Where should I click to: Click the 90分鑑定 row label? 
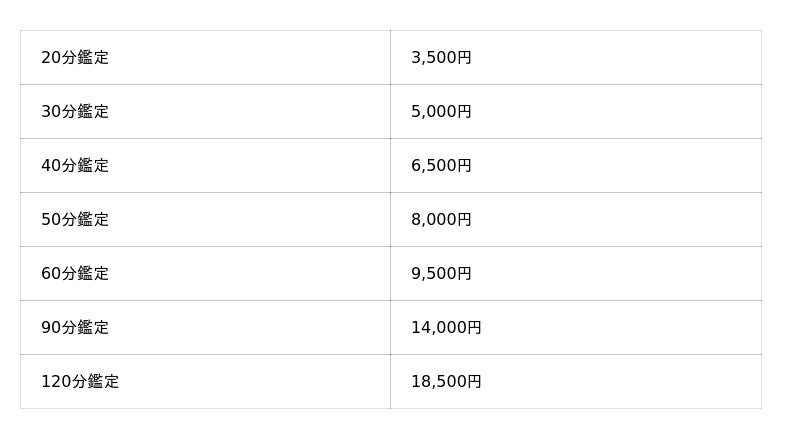point(75,328)
